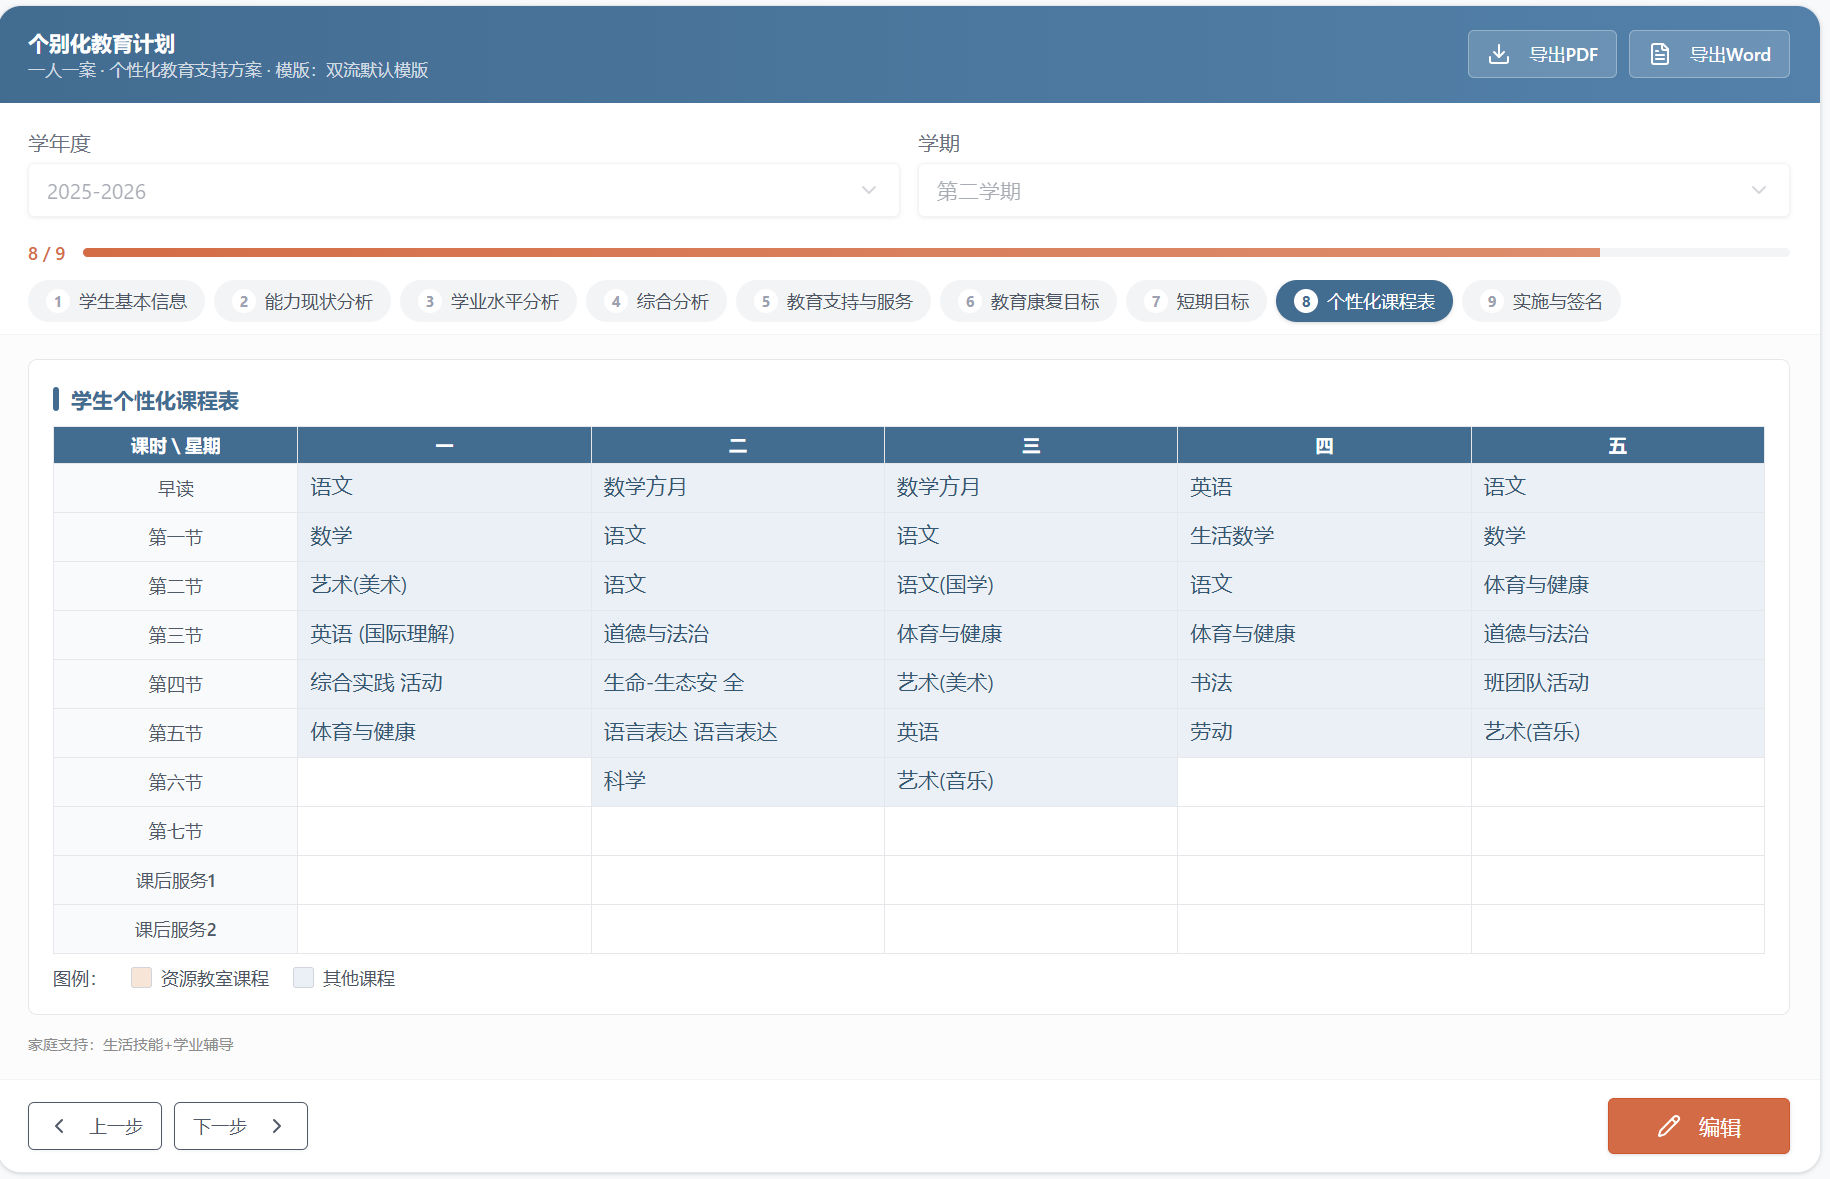1830x1179 pixels.
Task: Click the 资源教室课程 legend swatch
Action: 141,978
